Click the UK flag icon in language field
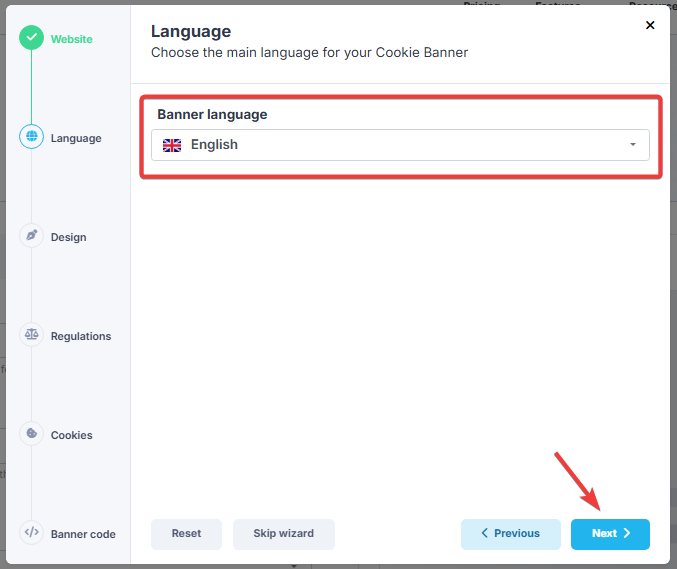 pos(172,145)
